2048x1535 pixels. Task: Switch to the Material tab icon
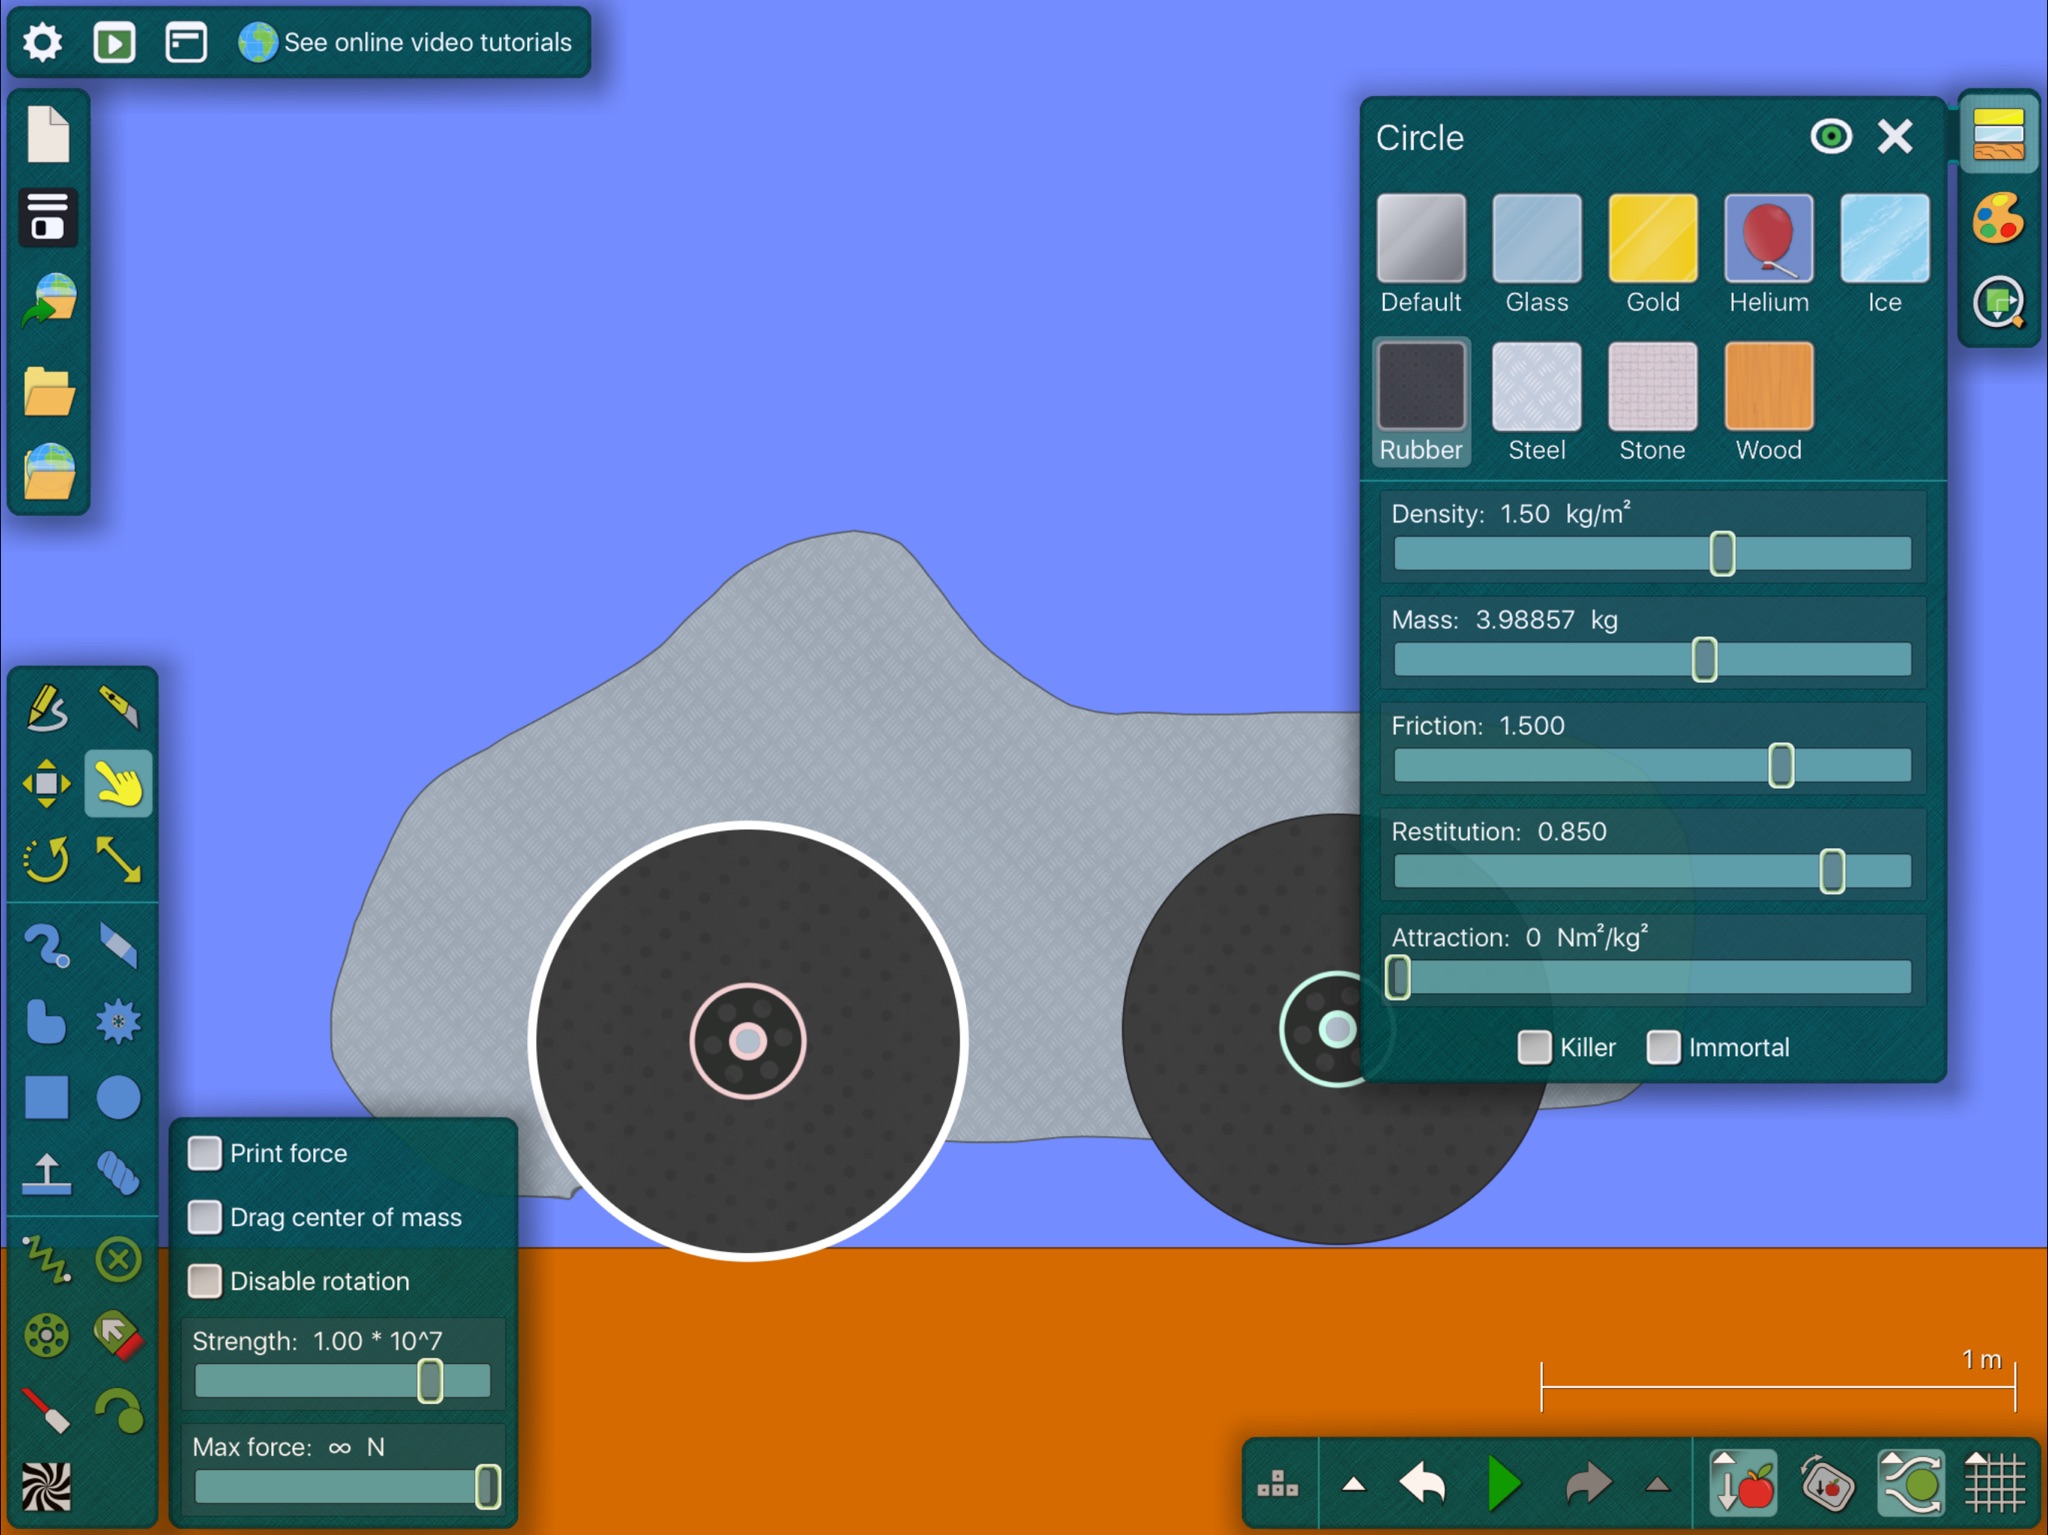point(1998,135)
